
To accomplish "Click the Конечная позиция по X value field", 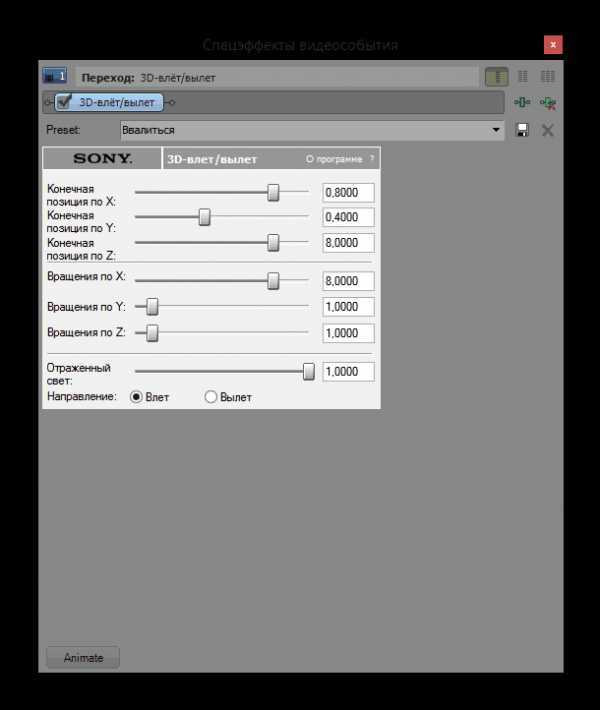I will click(x=348, y=192).
